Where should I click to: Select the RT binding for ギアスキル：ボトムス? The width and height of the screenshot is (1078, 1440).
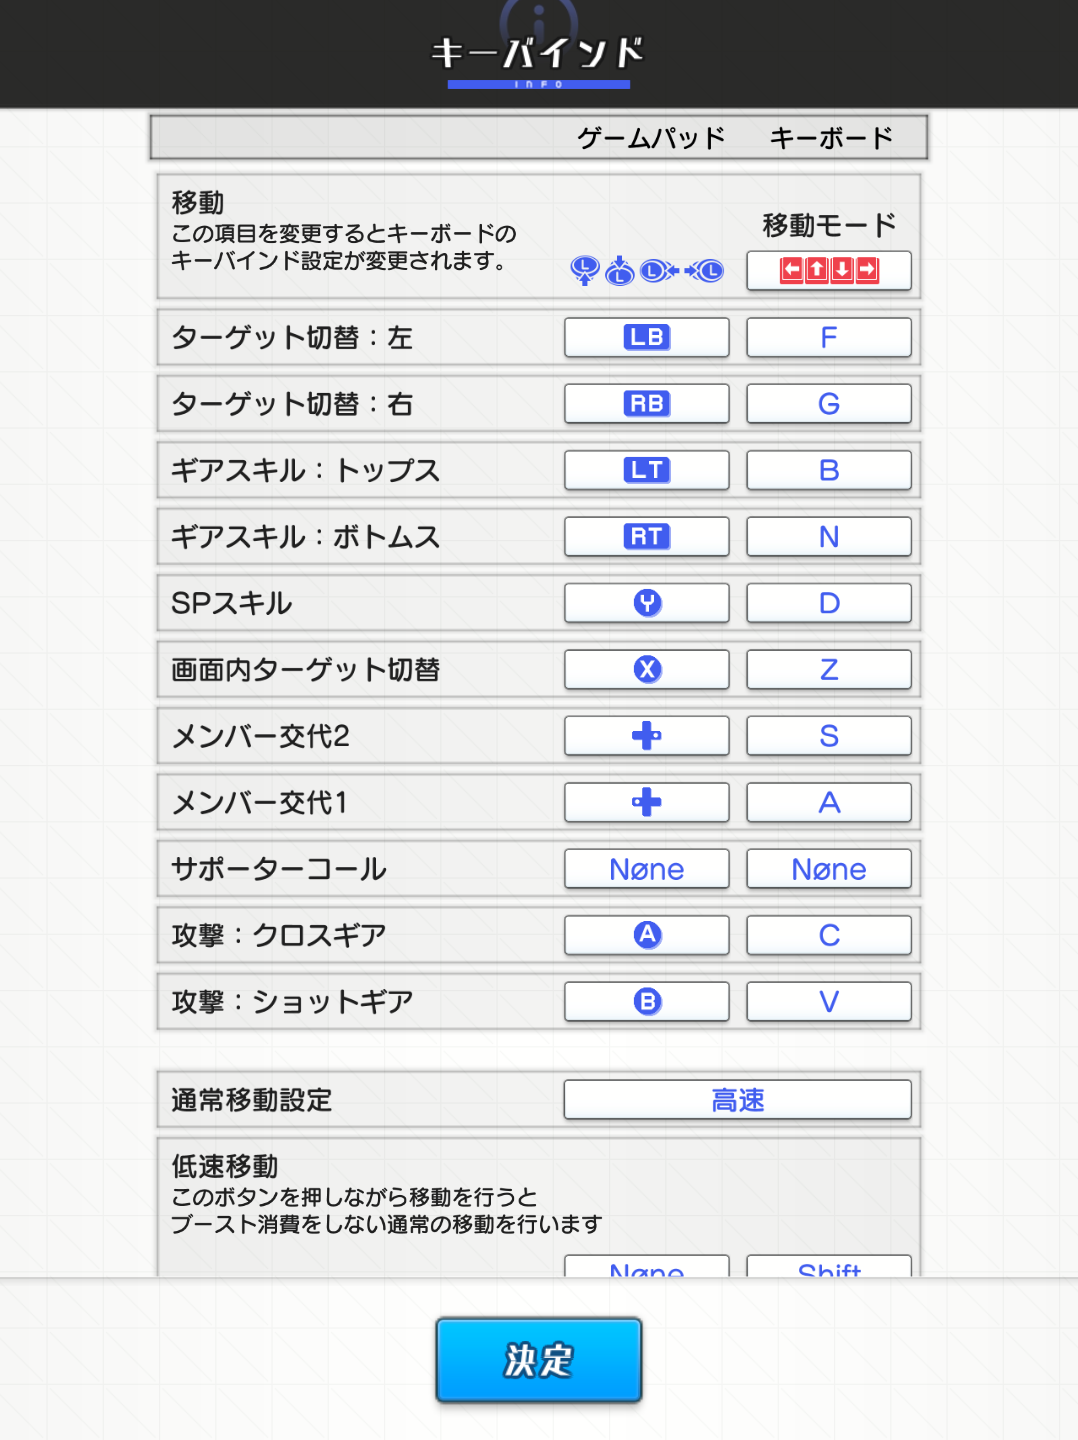point(646,537)
